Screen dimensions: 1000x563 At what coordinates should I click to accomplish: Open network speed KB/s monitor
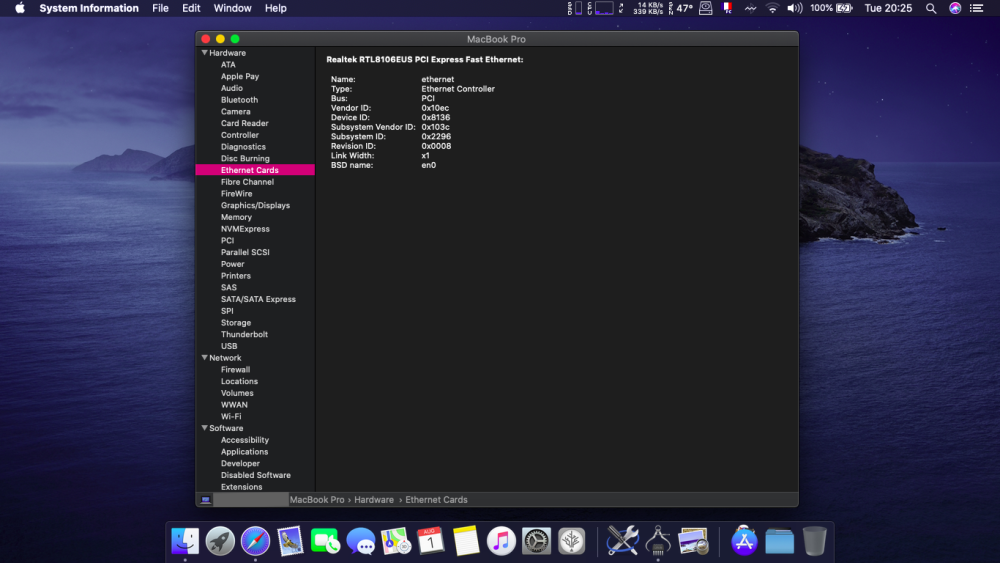pyautogui.click(x=647, y=8)
